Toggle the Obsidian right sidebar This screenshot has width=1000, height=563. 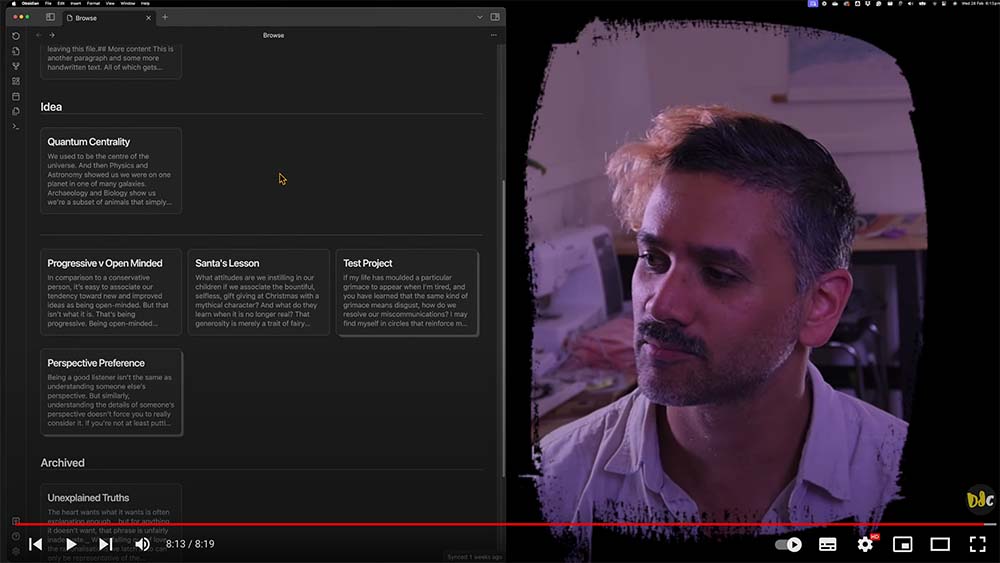[495, 17]
